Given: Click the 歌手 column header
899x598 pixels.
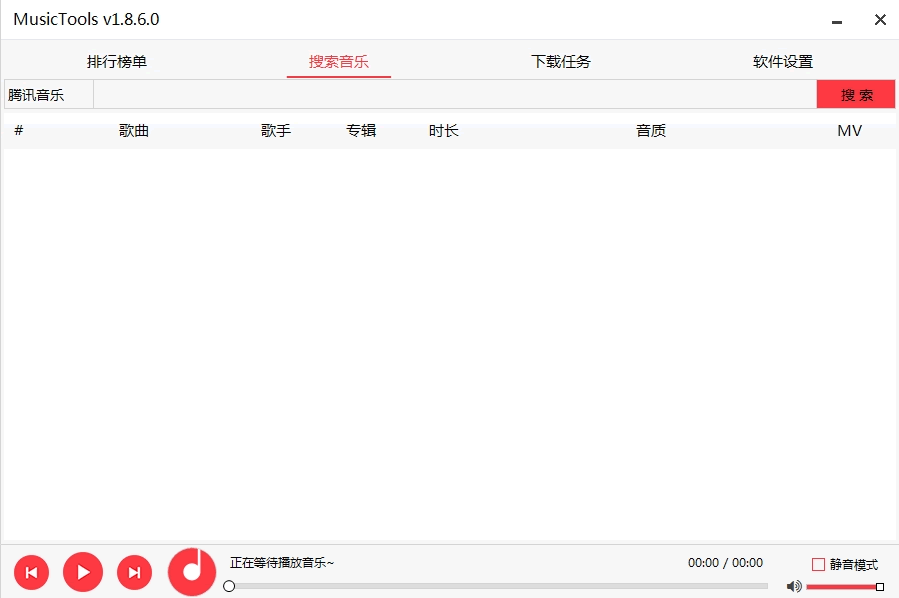Looking at the screenshot, I should [276, 131].
